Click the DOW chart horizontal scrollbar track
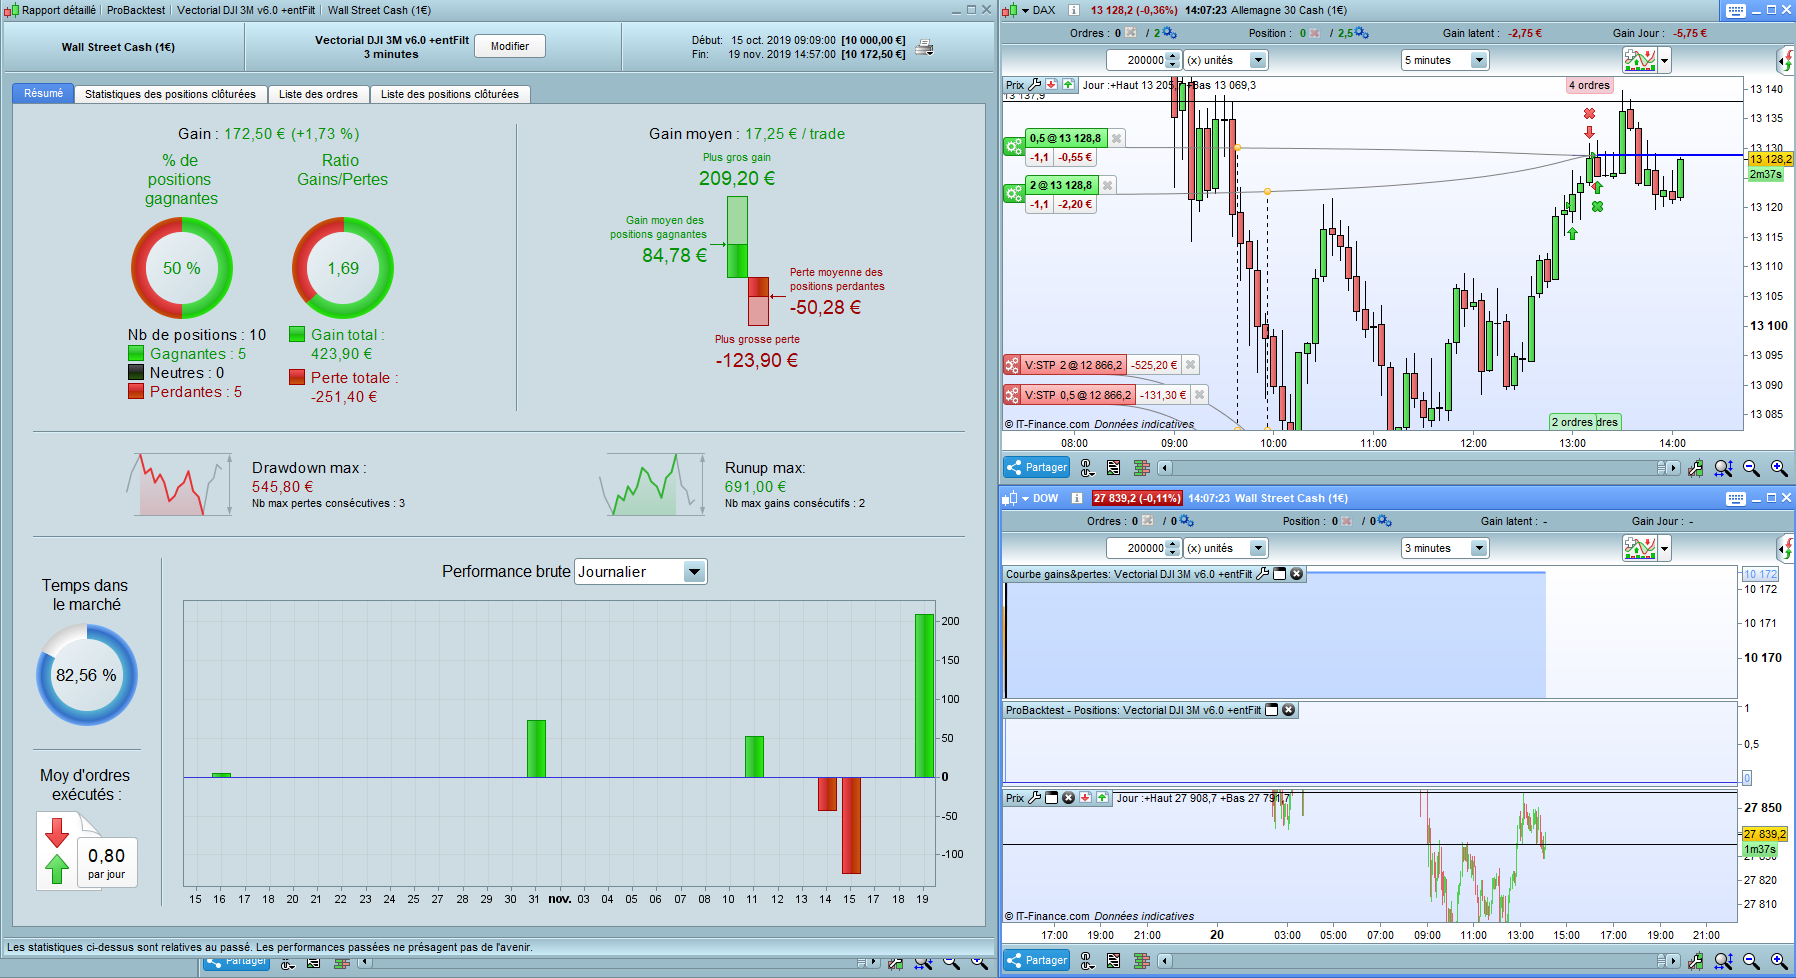The height and width of the screenshot is (978, 1796). 1415,961
